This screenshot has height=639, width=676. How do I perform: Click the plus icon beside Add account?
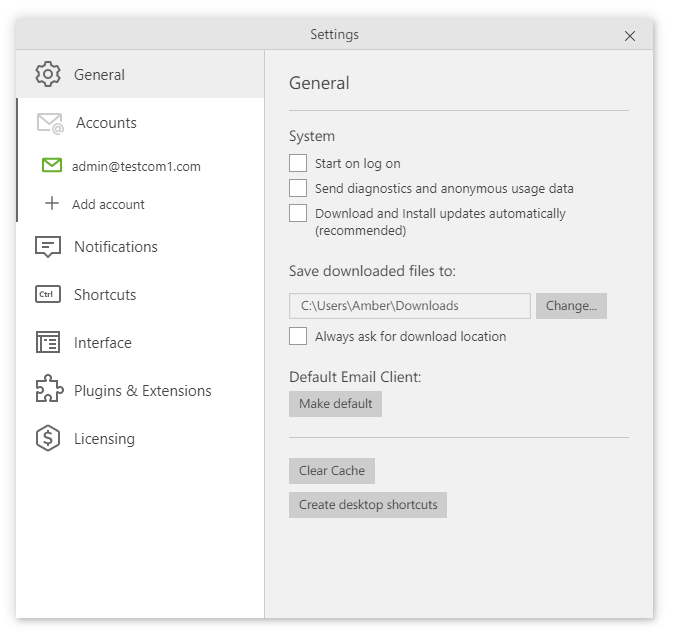tap(52, 204)
